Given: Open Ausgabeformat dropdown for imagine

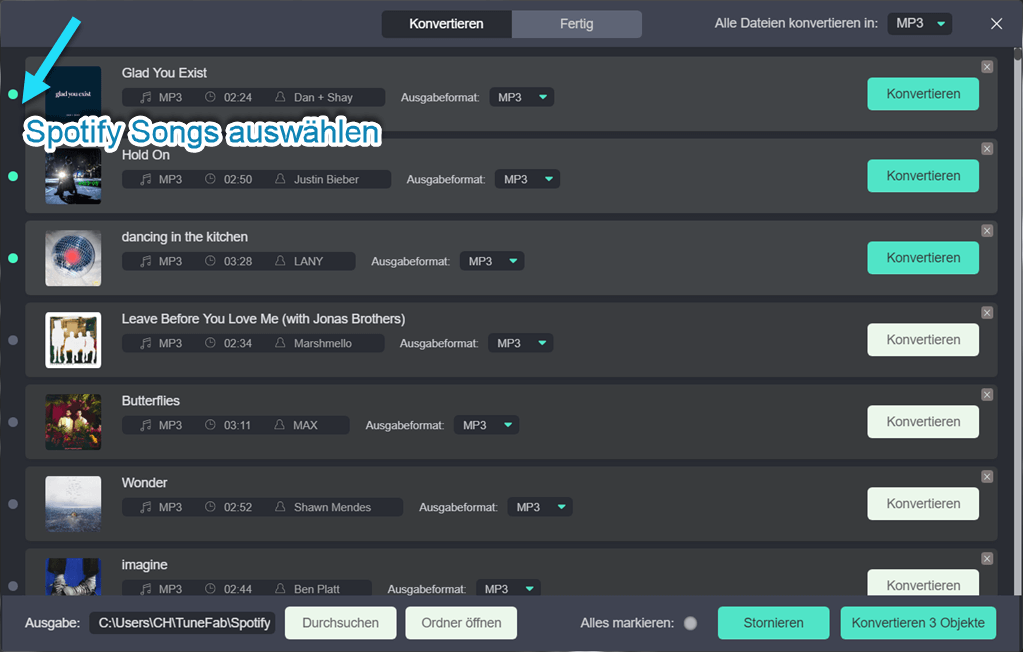Looking at the screenshot, I should [508, 587].
